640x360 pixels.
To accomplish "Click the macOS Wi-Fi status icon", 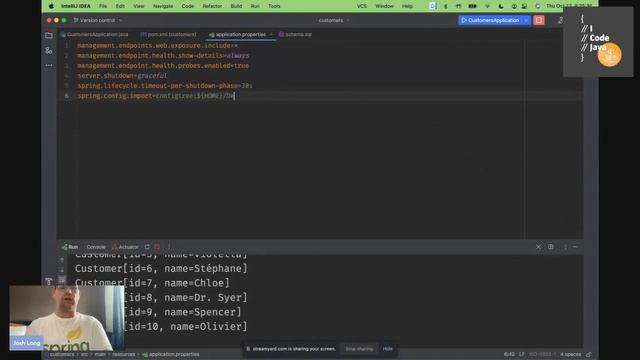I will 487,6.
